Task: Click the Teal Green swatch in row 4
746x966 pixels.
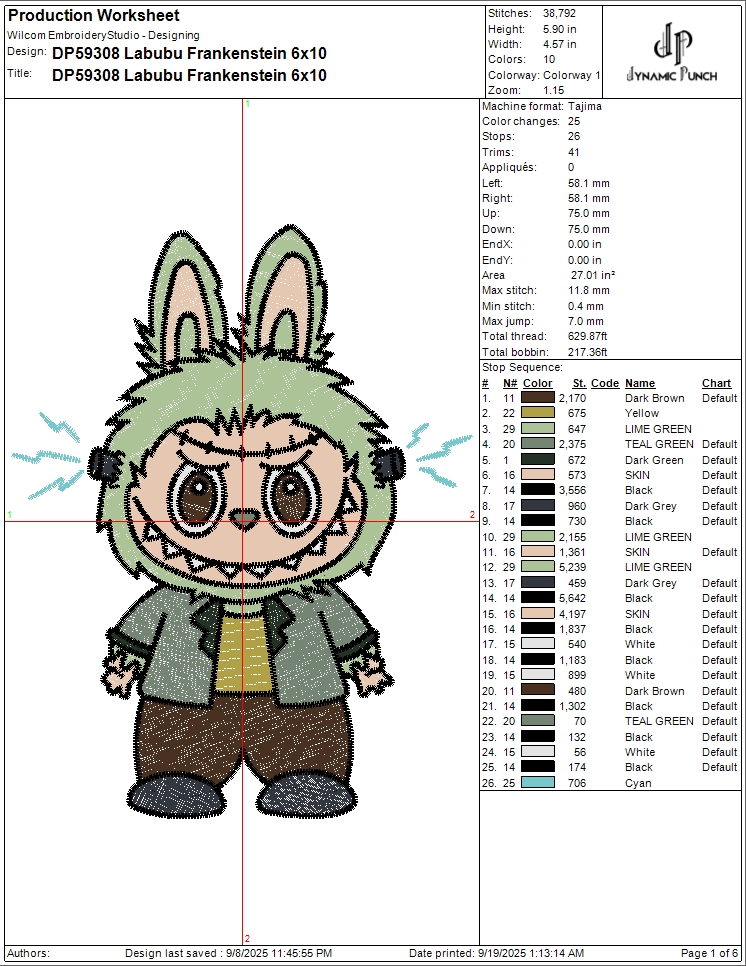Action: [x=538, y=444]
